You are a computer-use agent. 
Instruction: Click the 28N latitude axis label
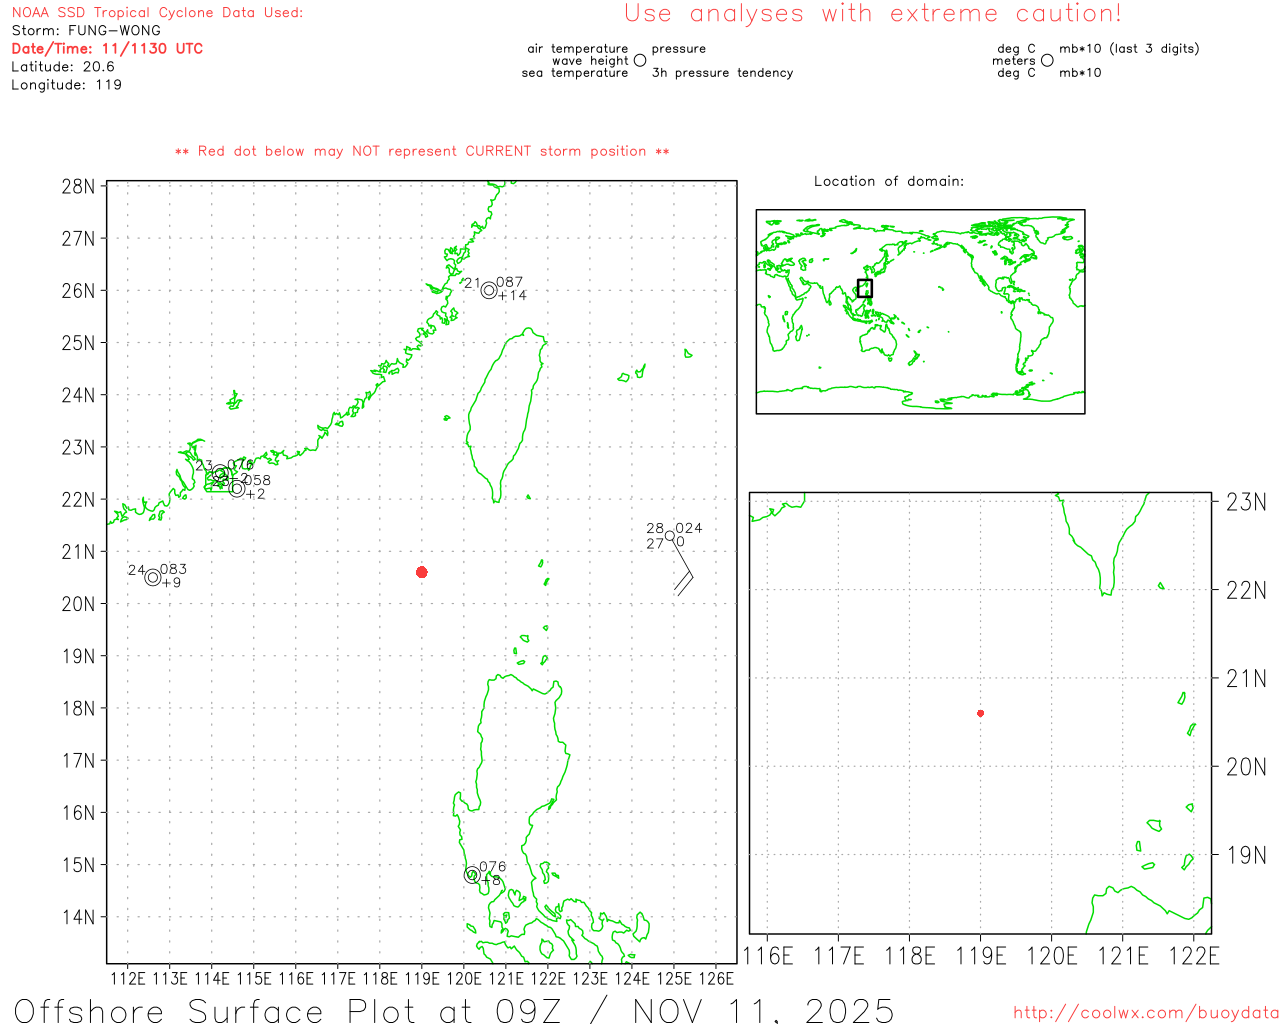[x=79, y=187]
